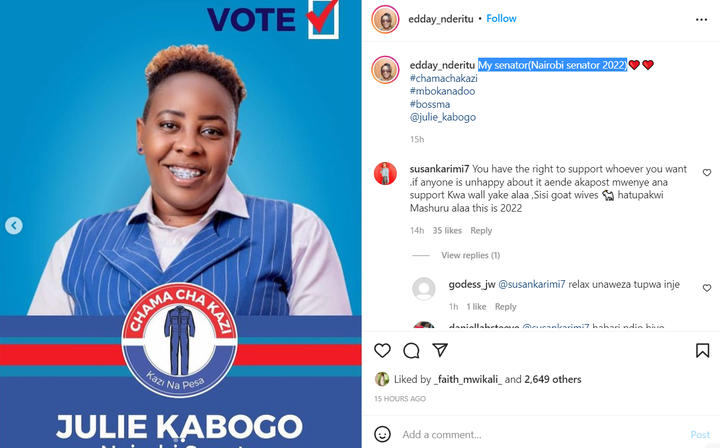Open emoji picker in comment box
720x448 pixels.
(x=382, y=434)
